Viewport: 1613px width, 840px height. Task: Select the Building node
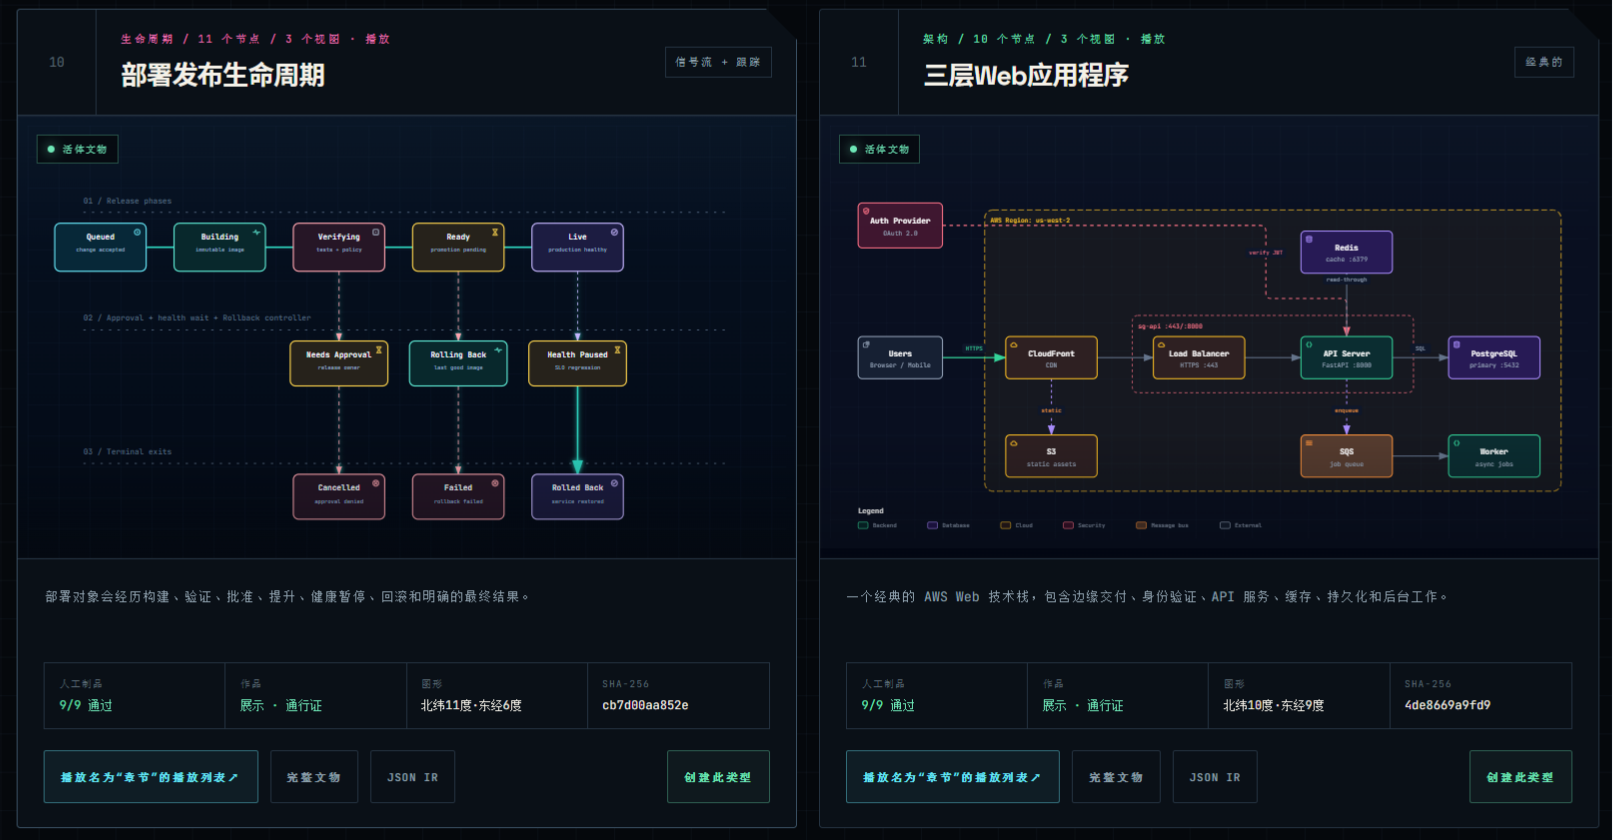219,247
